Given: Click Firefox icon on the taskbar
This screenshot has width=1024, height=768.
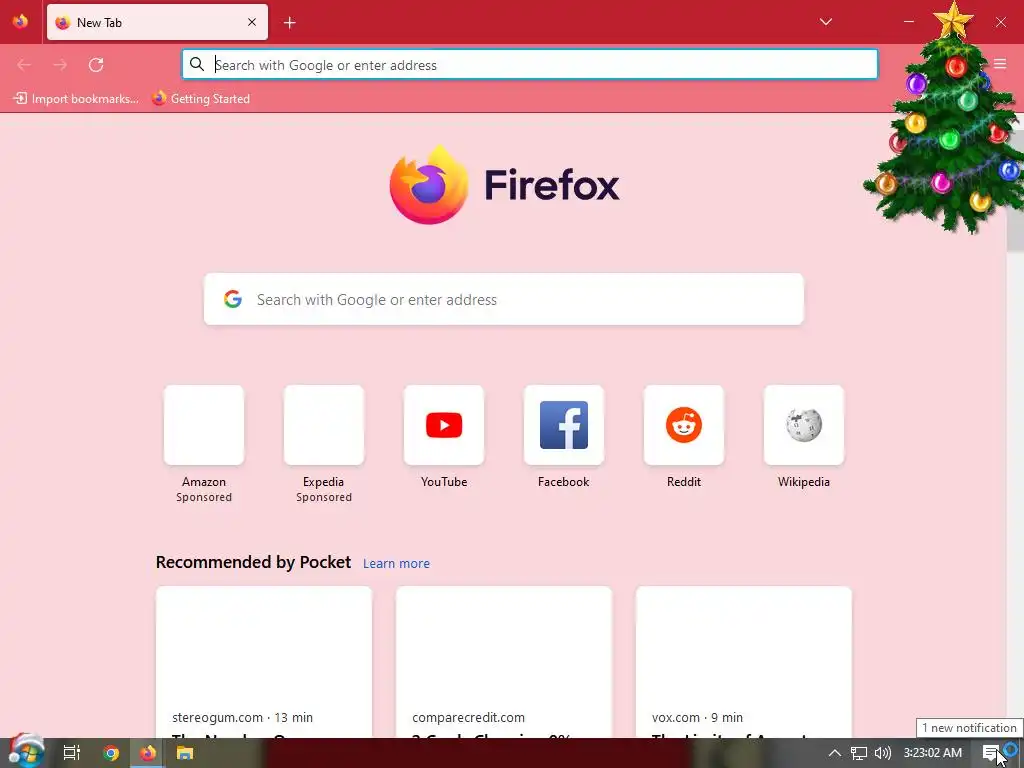Looking at the screenshot, I should (x=148, y=753).
